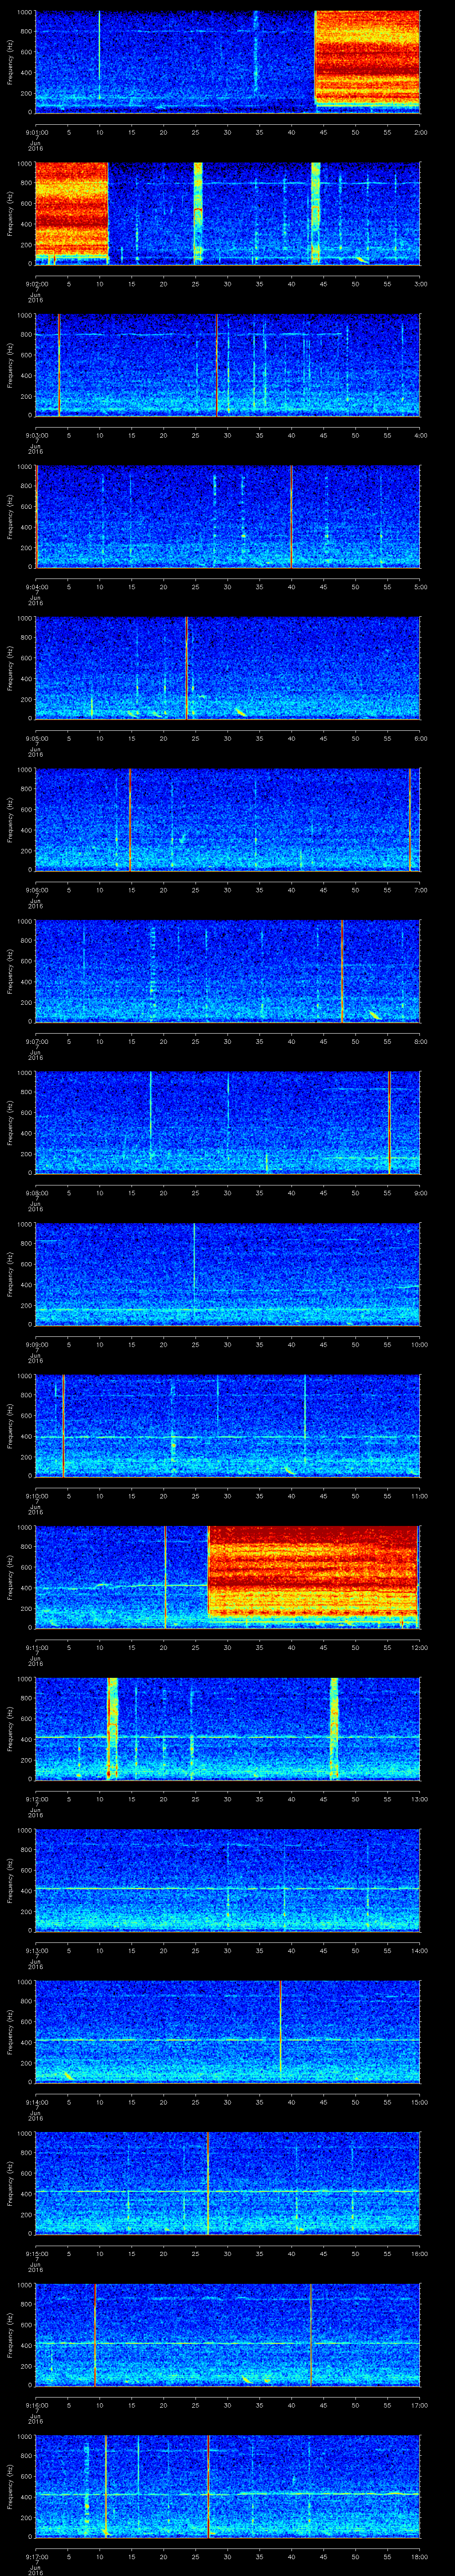The image size is (455, 2576).
Task: Select the red noise block in 9:01:00 spectrogram
Action: tap(367, 58)
